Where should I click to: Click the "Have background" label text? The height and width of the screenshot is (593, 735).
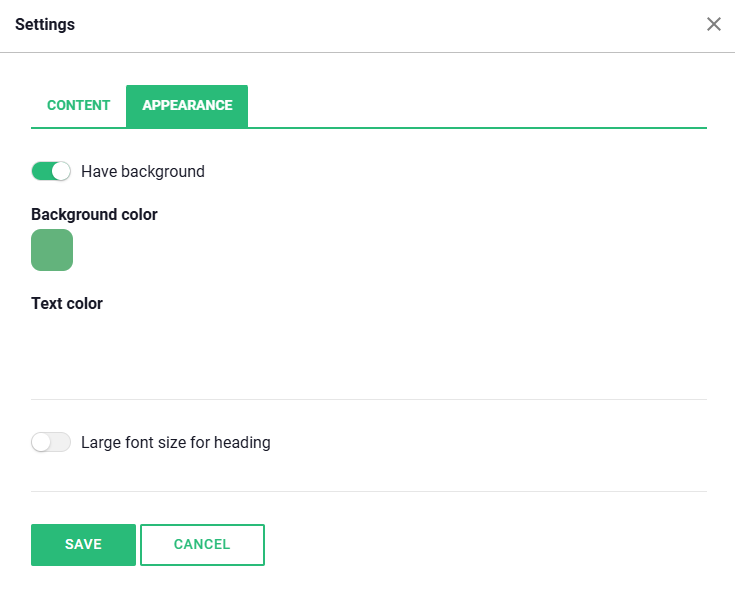click(x=143, y=171)
